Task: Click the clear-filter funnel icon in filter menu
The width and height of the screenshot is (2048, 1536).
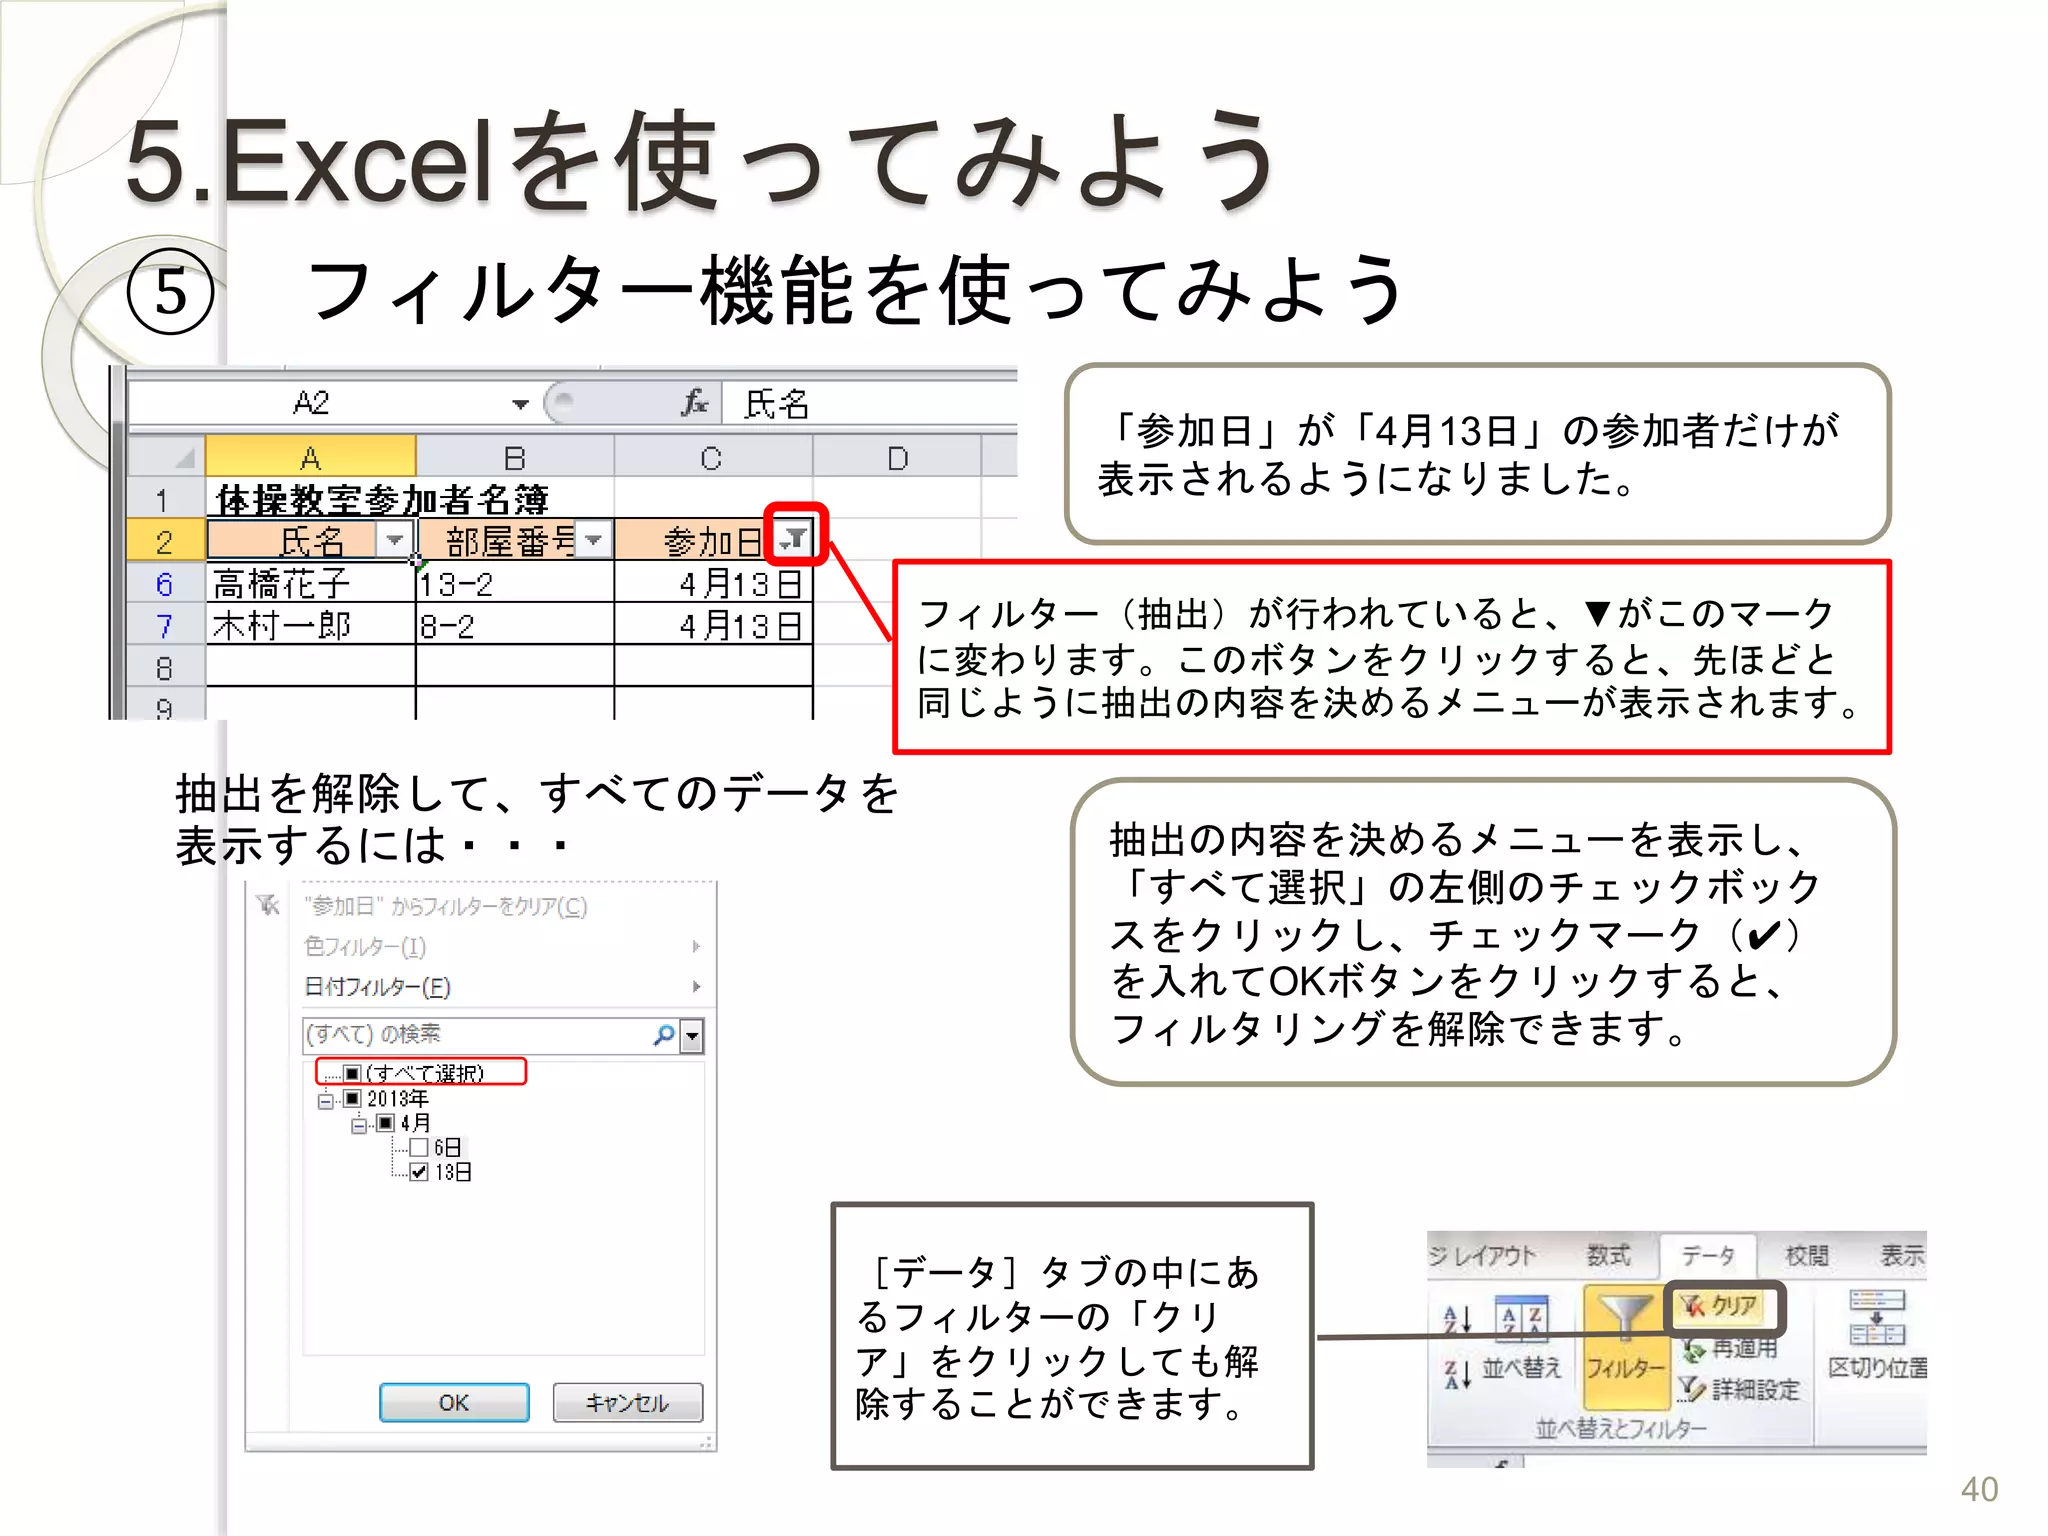Action: pos(268,905)
